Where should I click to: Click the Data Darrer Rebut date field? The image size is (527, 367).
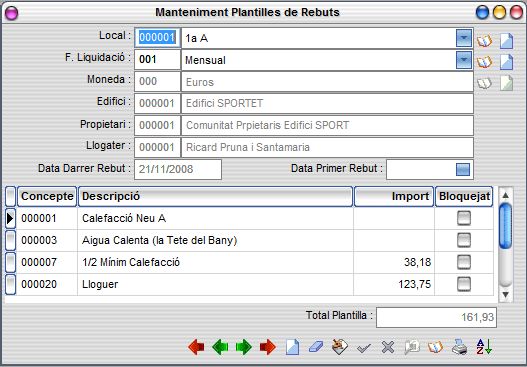tap(178, 169)
